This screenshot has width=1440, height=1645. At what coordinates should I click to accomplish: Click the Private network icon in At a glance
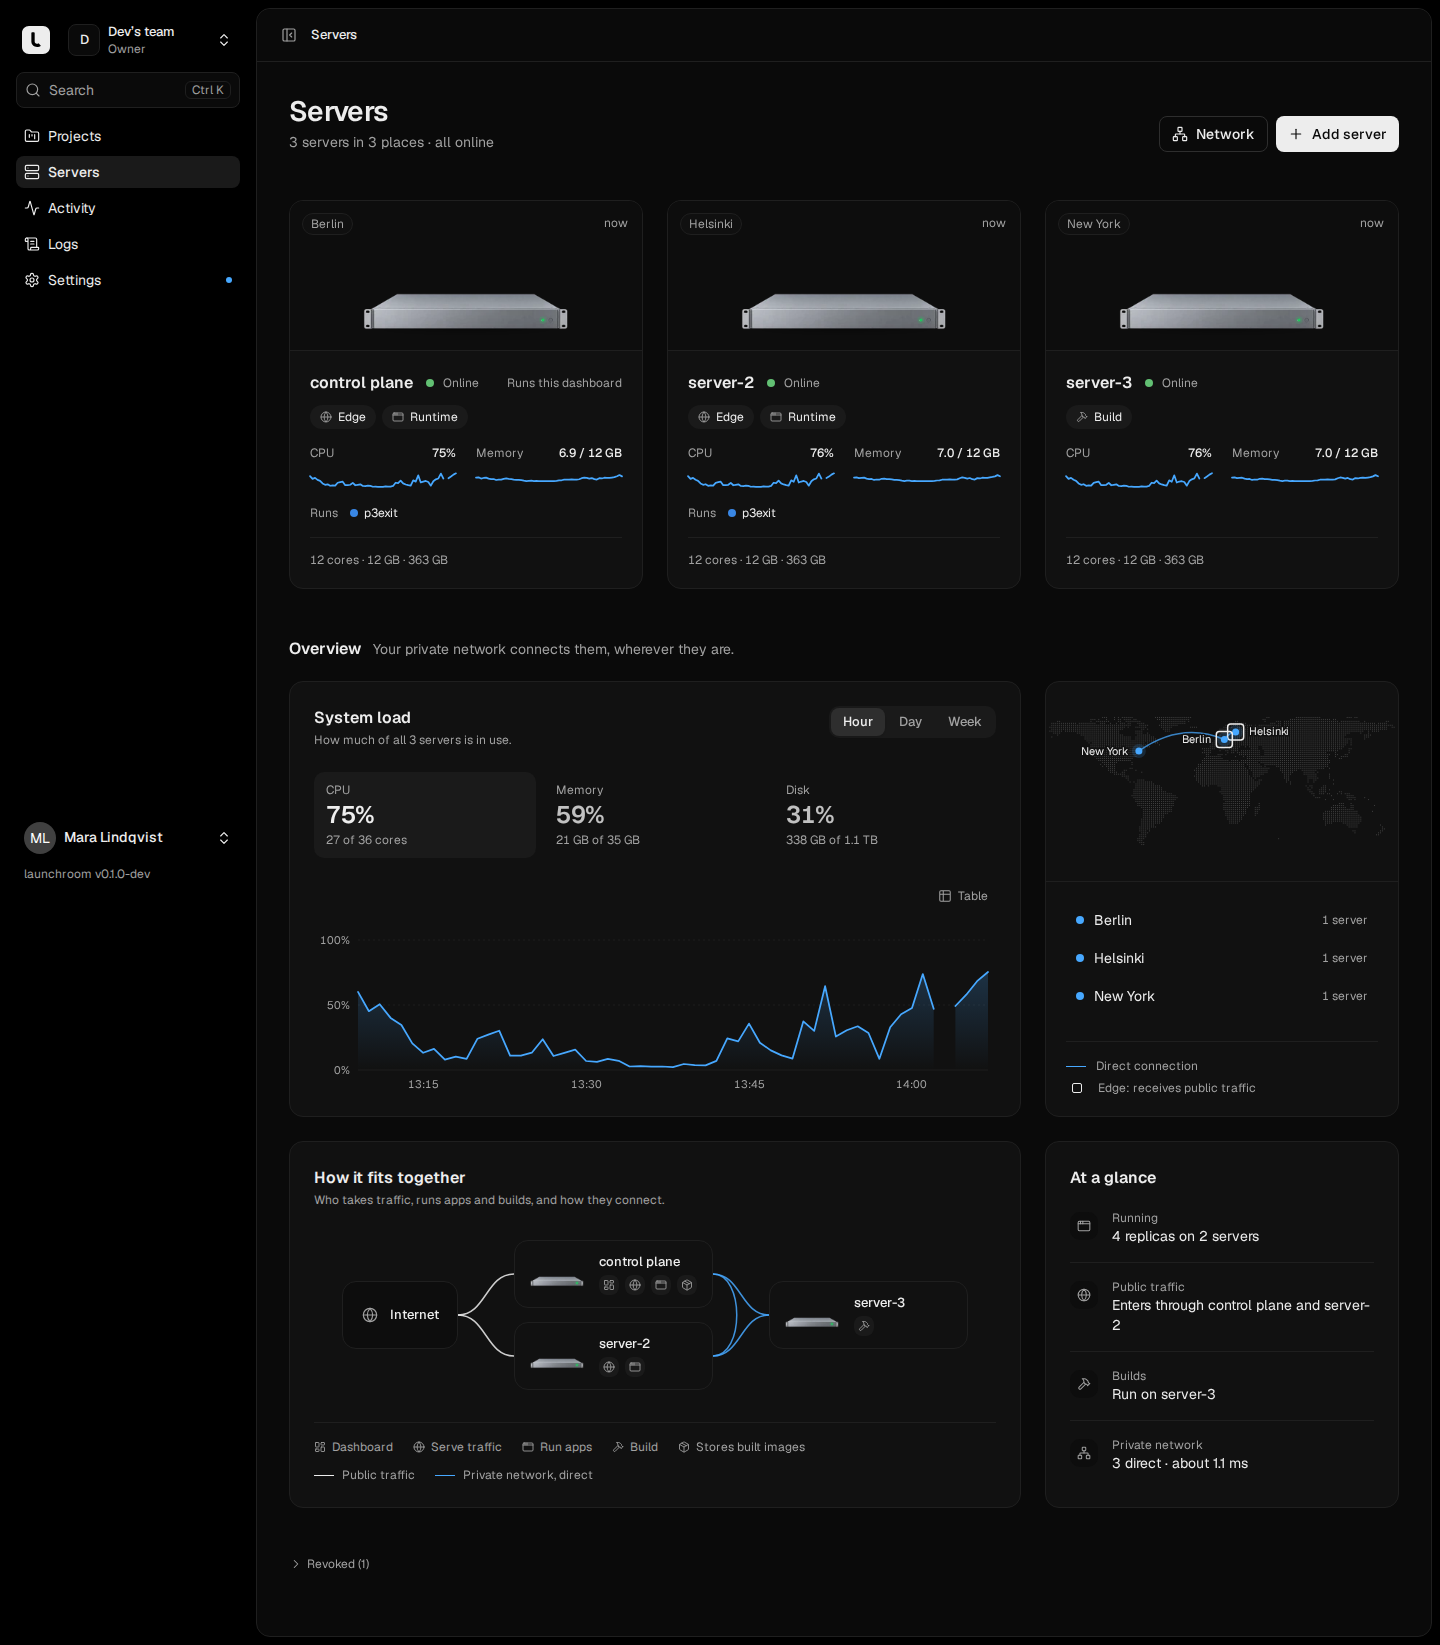coord(1084,1453)
